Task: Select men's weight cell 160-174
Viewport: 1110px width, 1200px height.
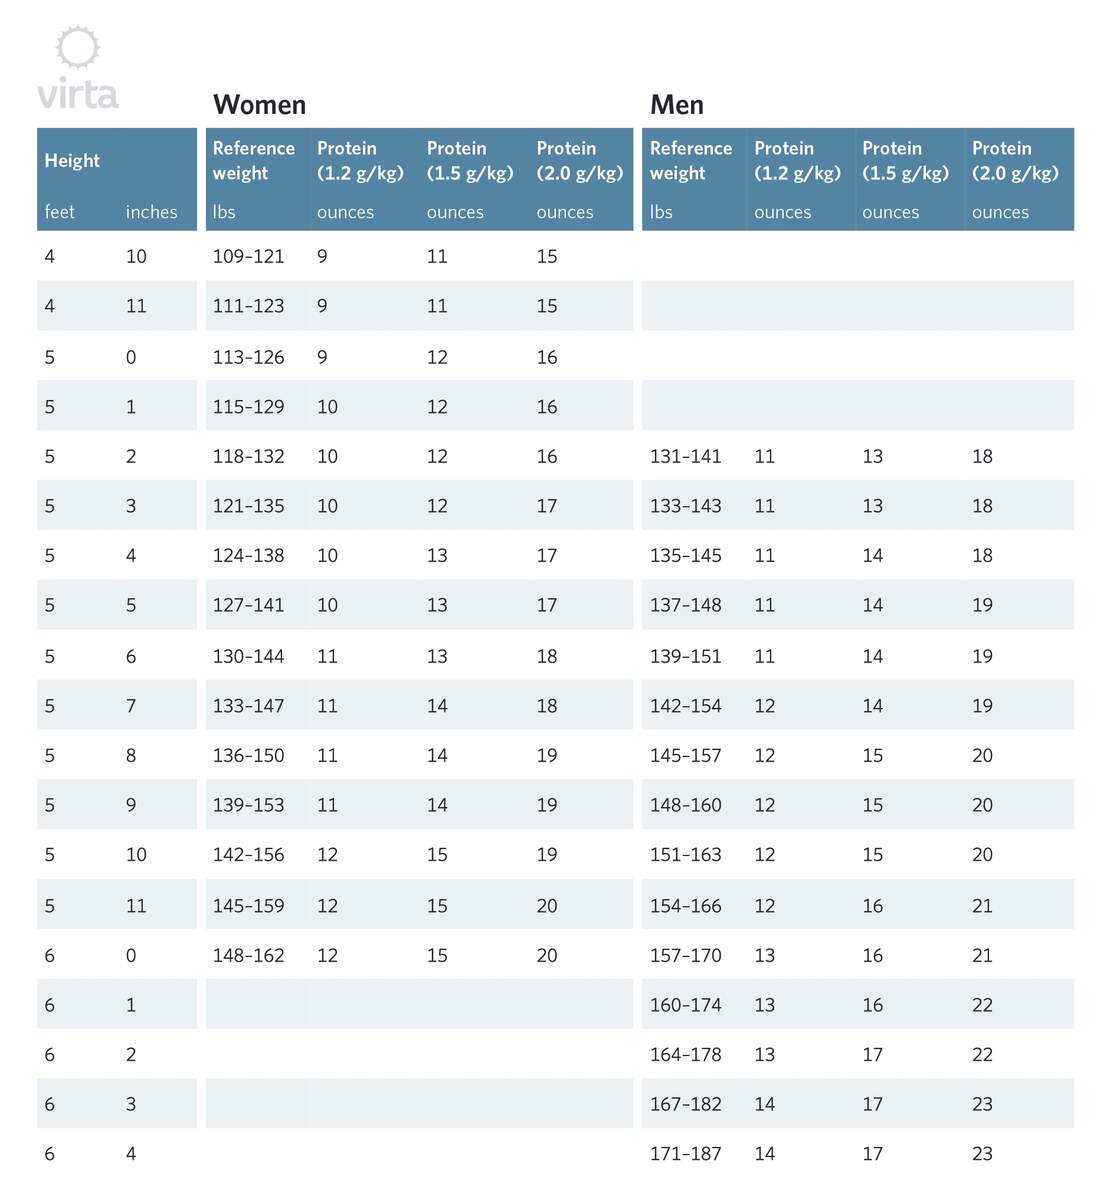Action: click(686, 1005)
